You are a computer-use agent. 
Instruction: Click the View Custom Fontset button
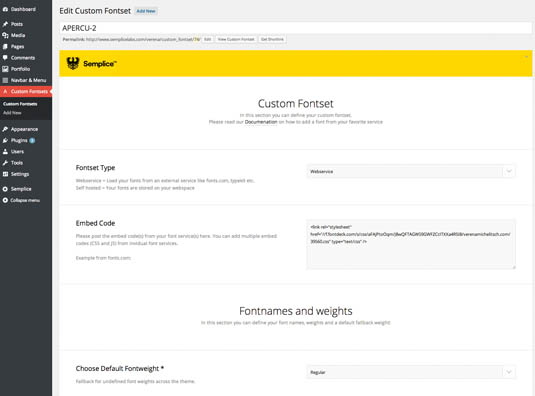236,40
